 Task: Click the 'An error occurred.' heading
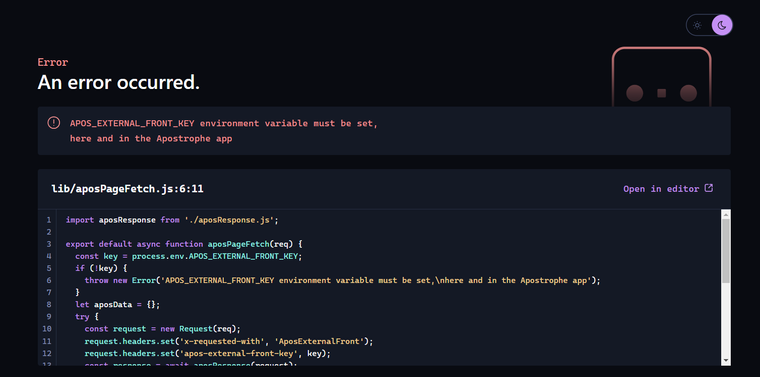click(119, 82)
